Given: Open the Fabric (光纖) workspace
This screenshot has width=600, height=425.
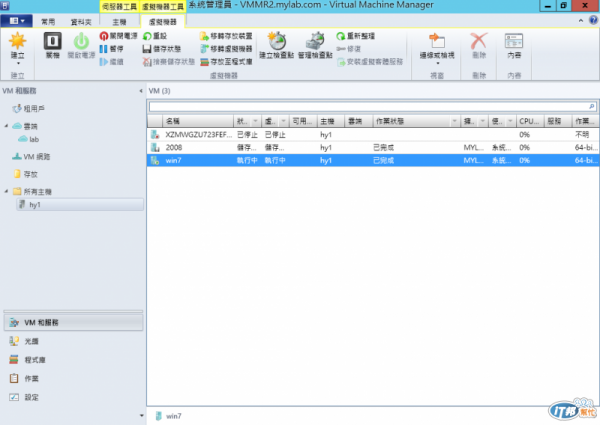Looking at the screenshot, I should click(73, 341).
